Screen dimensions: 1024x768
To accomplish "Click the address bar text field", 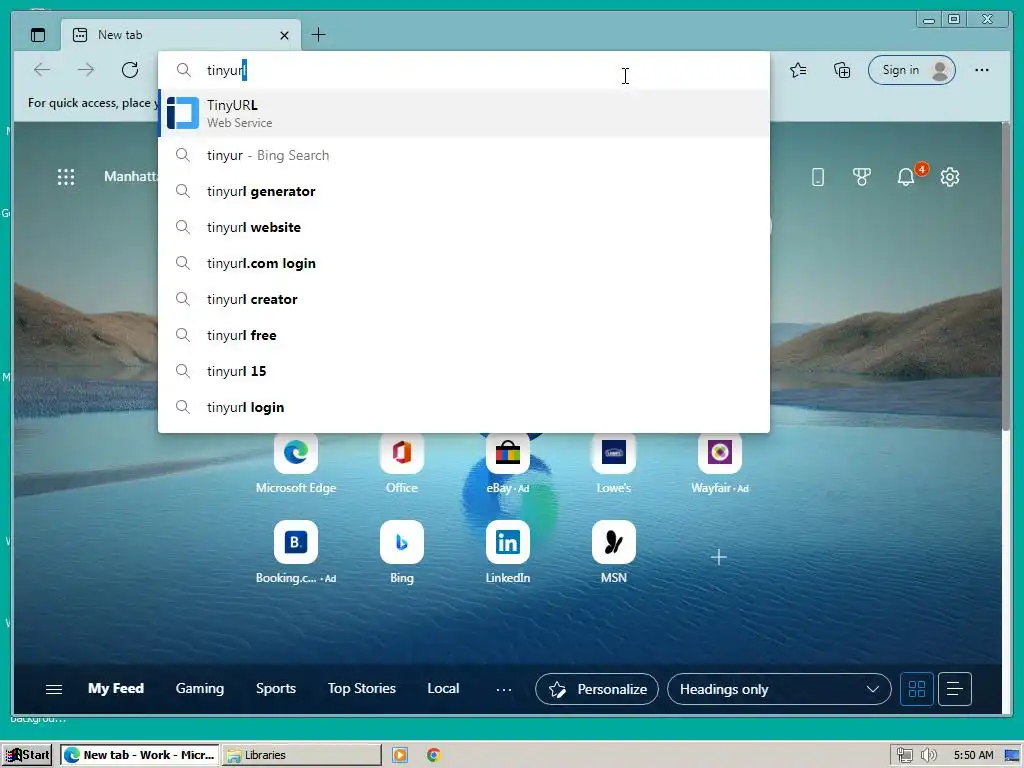I will 464,70.
